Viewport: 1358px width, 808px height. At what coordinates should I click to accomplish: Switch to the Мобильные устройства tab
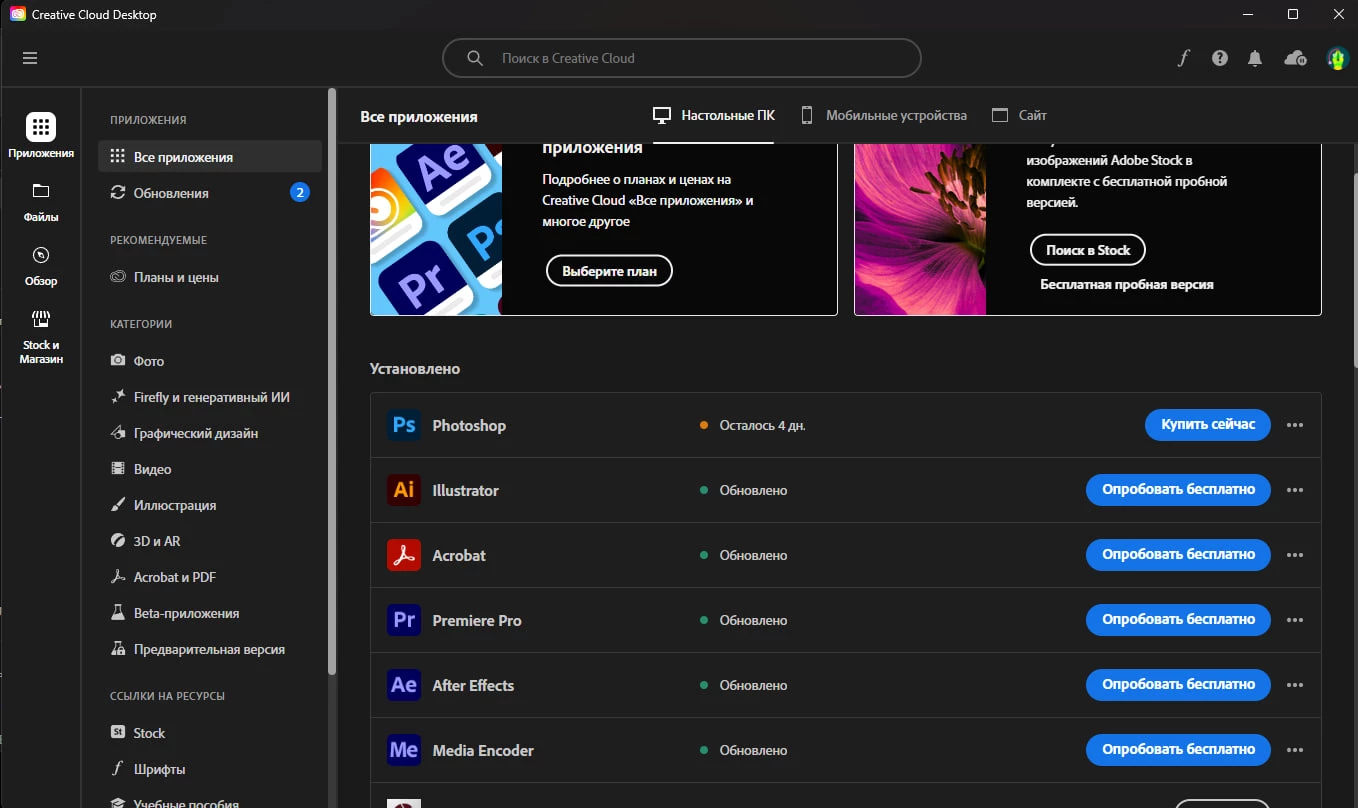883,116
